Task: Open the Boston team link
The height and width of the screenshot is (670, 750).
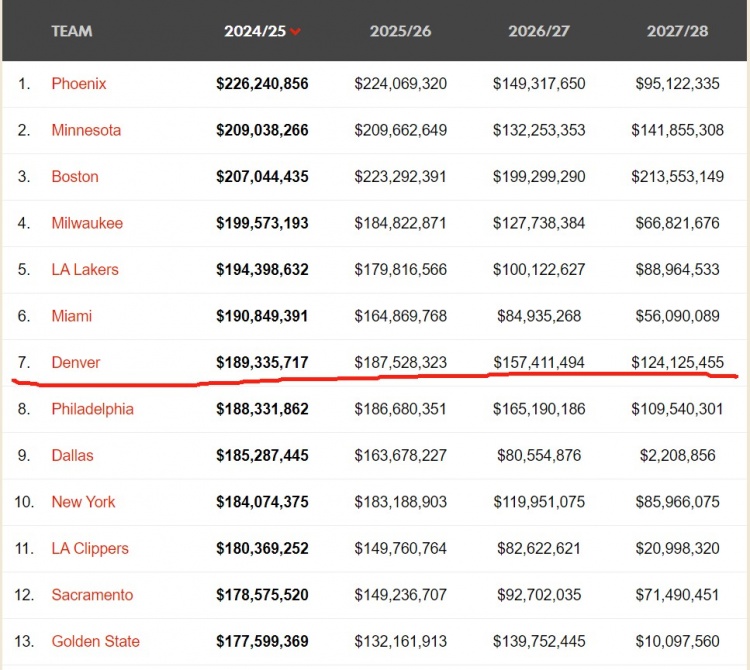Action: [x=75, y=176]
